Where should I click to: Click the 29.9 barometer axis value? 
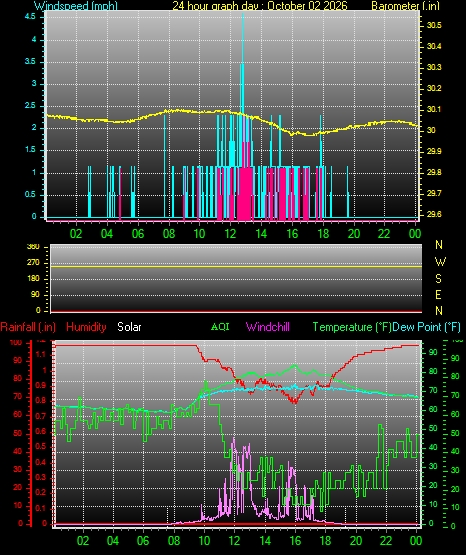tap(434, 151)
